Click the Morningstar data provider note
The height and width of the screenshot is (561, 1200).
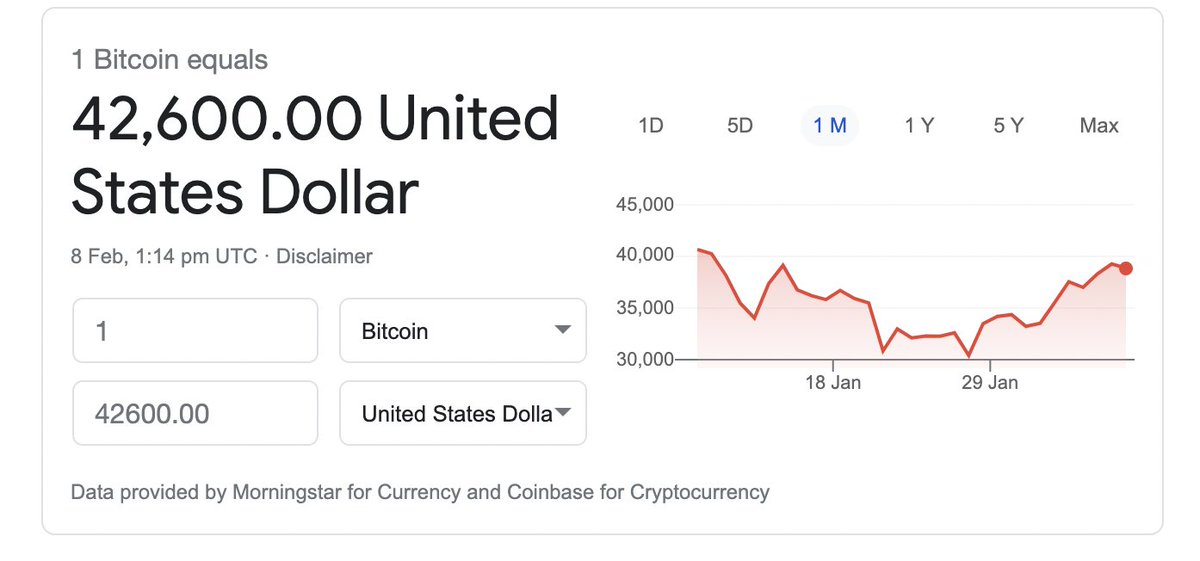[420, 492]
